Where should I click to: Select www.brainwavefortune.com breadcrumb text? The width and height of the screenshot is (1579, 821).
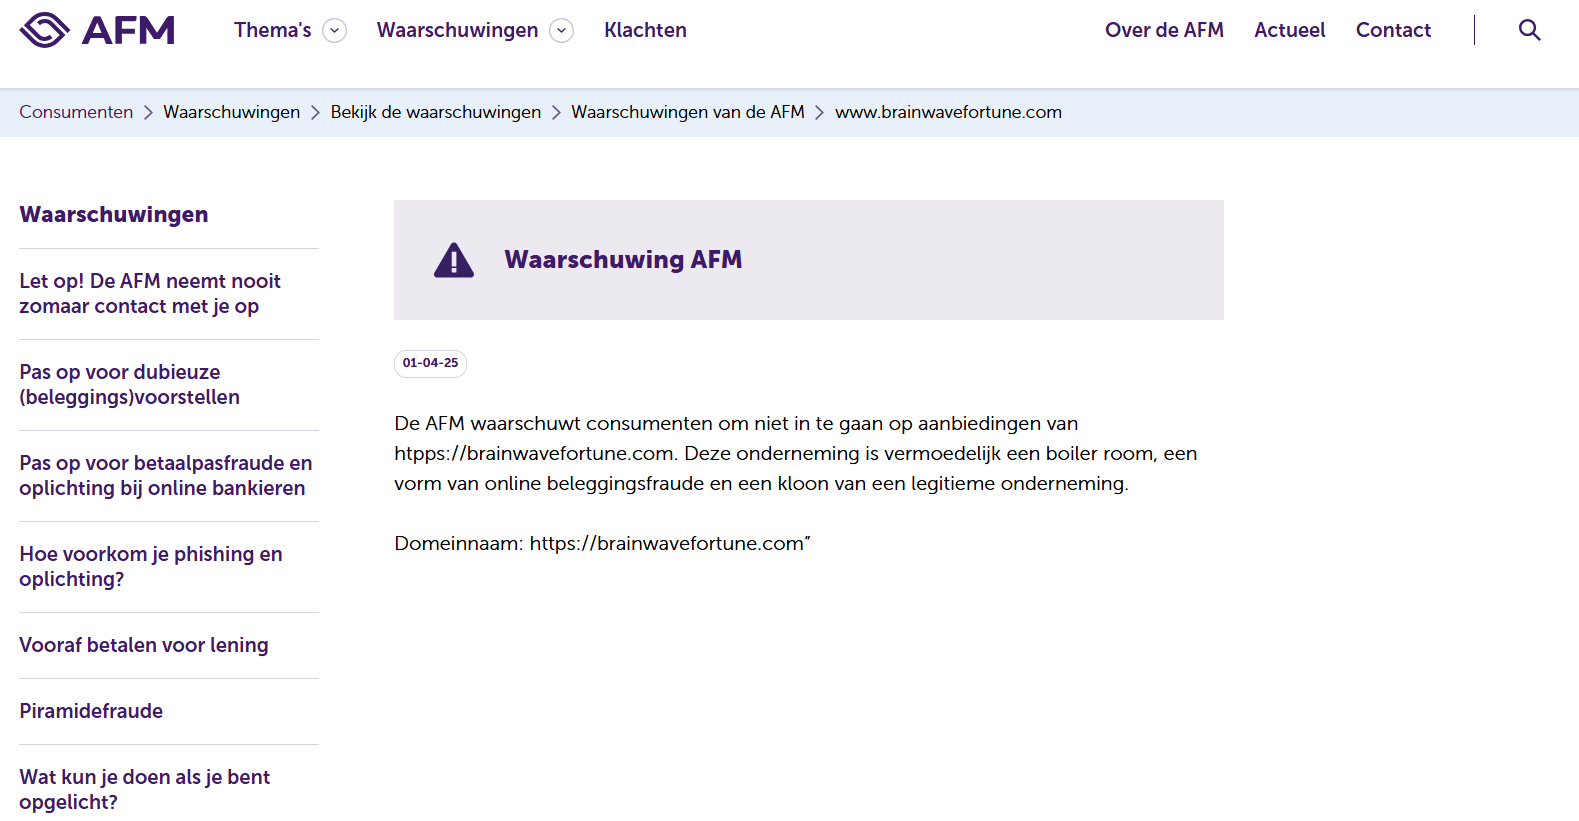[948, 112]
